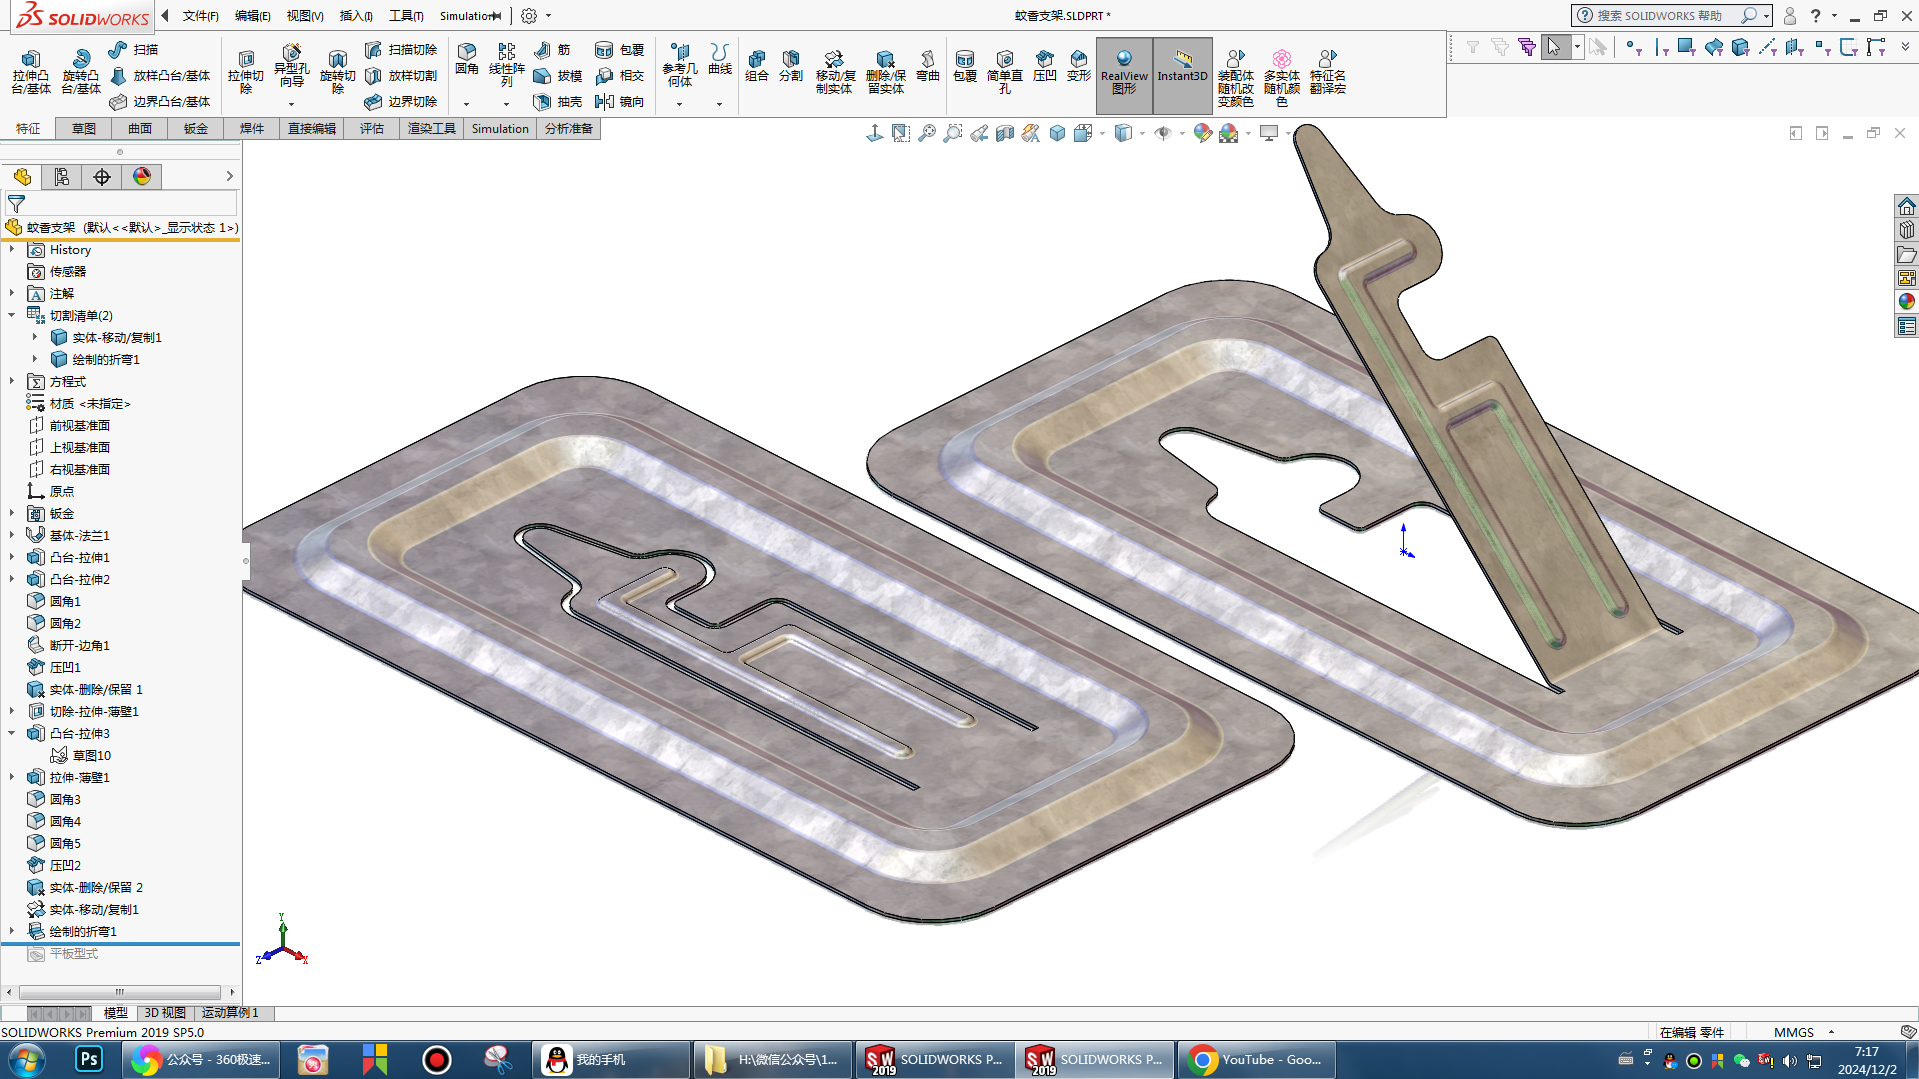The height and width of the screenshot is (1079, 1919).
Task: Click the 旋转凸台/基体 revolve boss tool
Action: (x=81, y=72)
